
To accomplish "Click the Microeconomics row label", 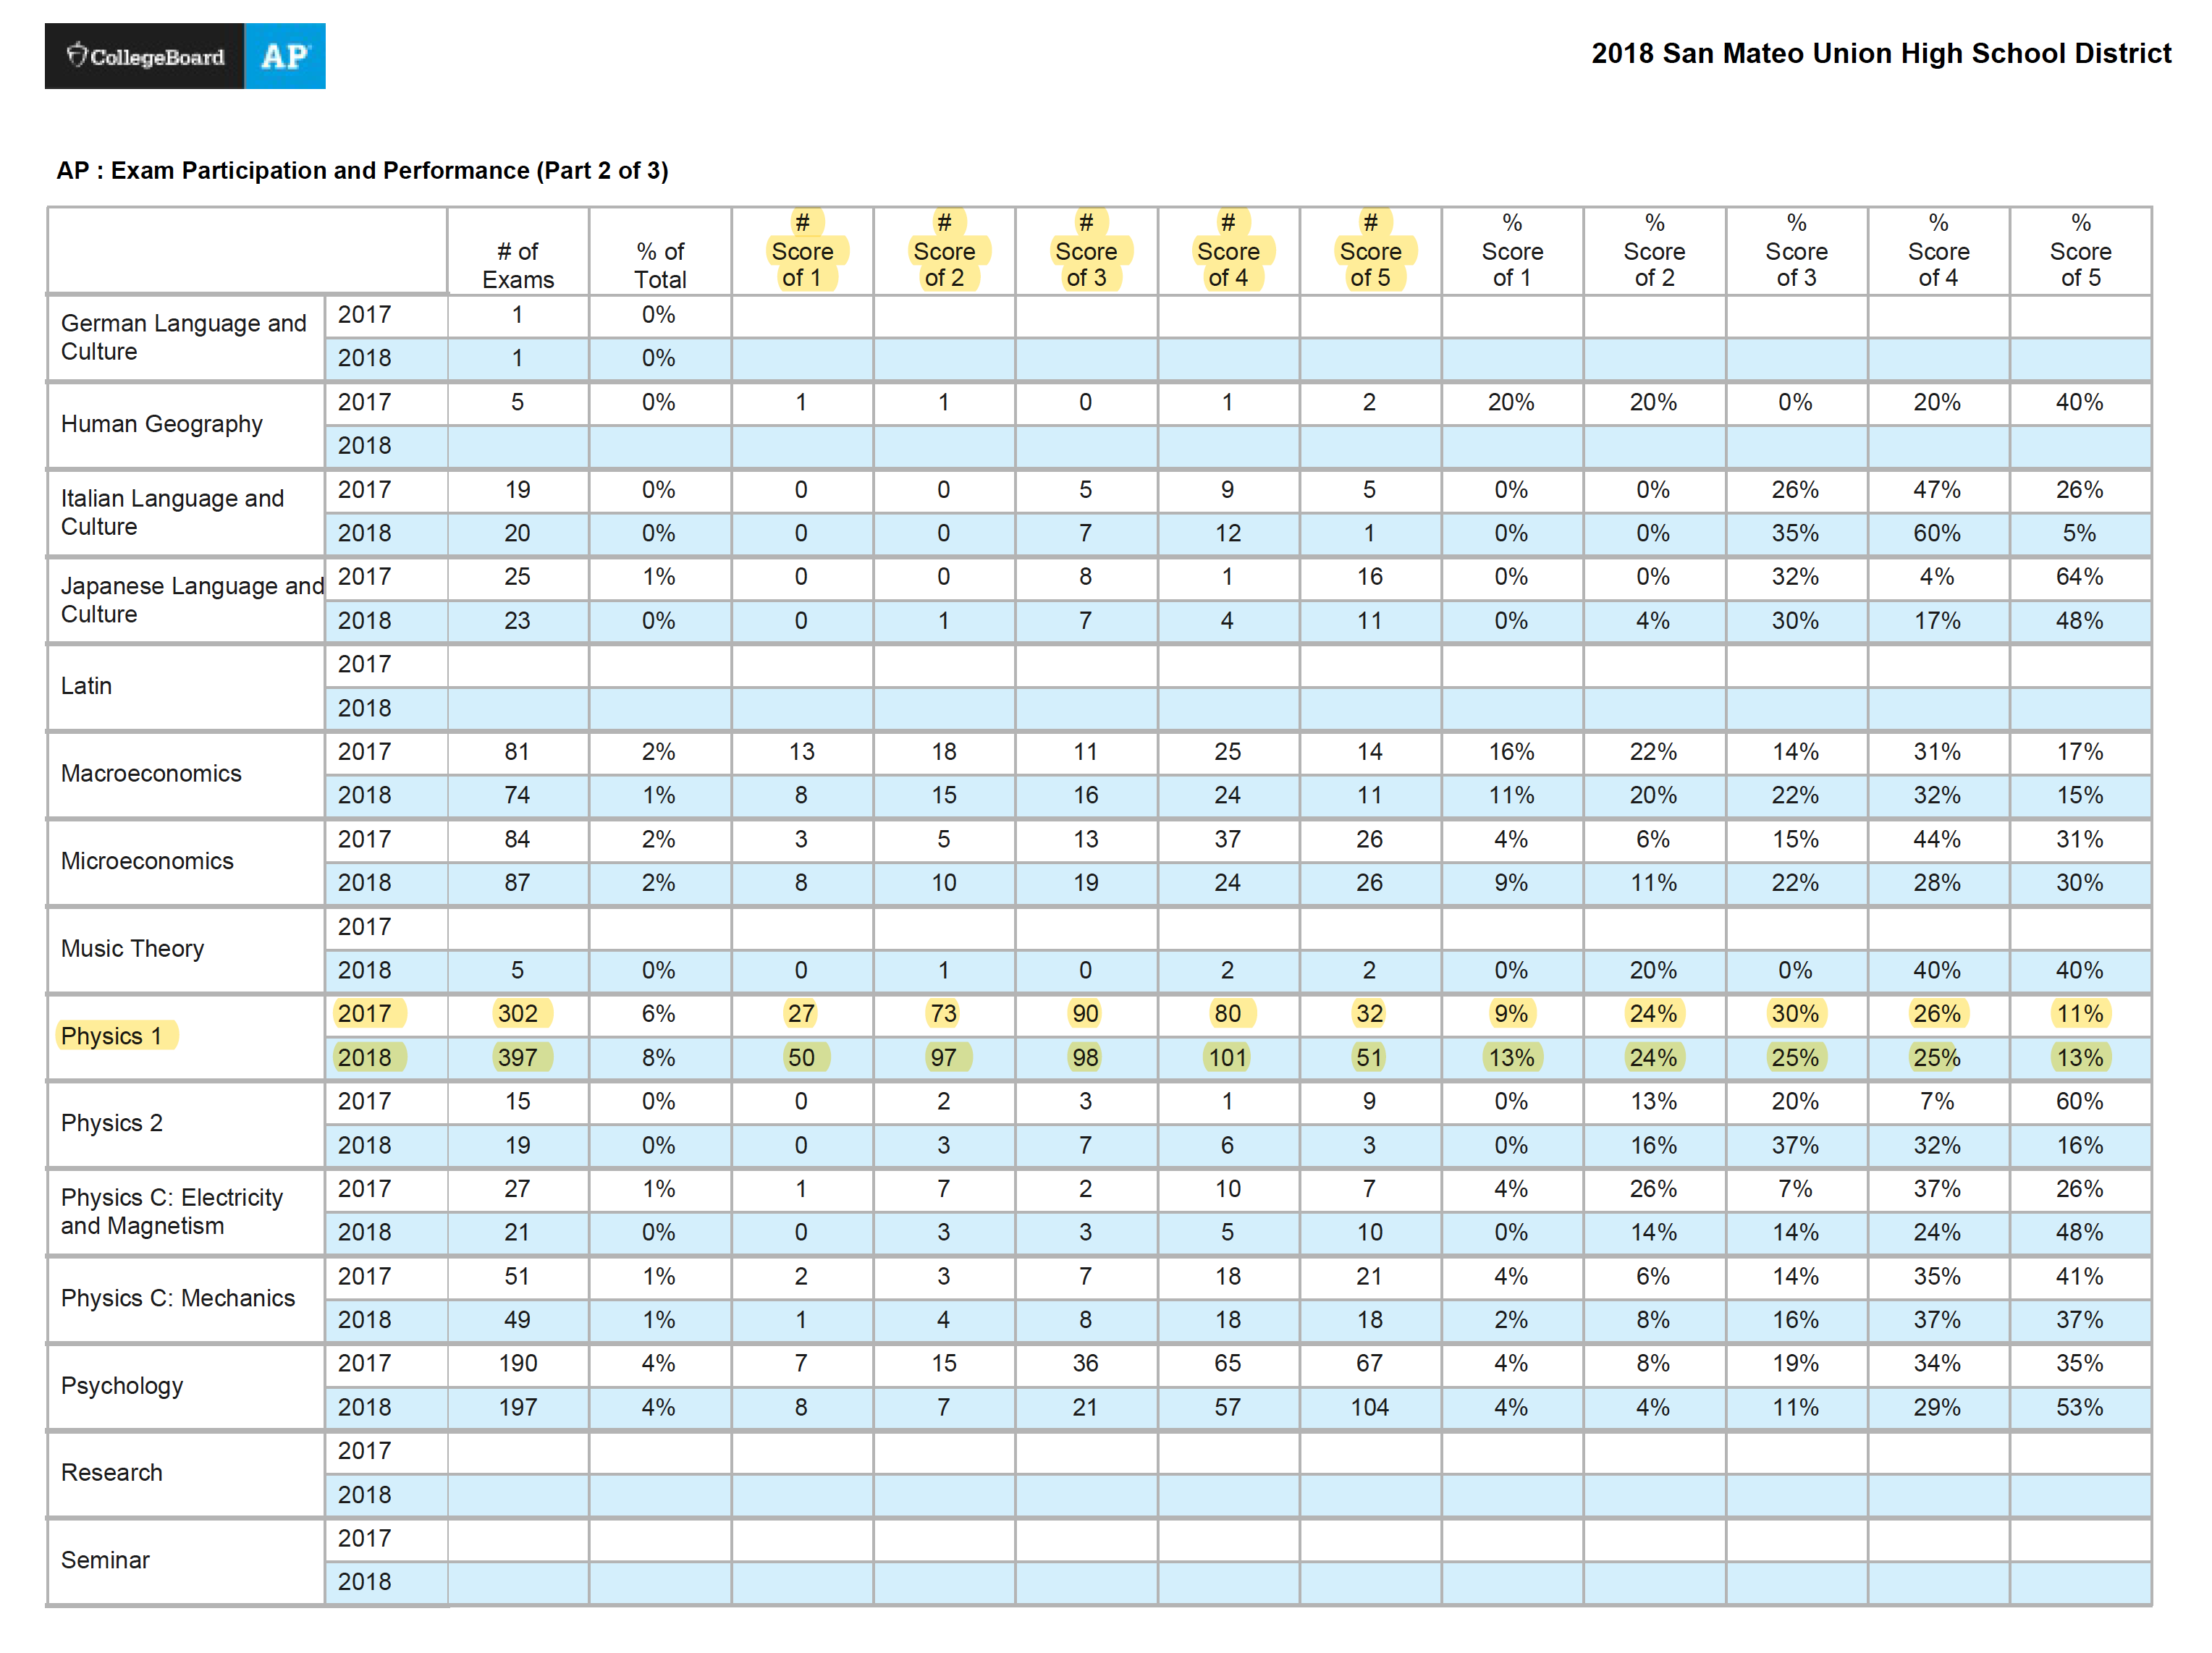I will [147, 861].
